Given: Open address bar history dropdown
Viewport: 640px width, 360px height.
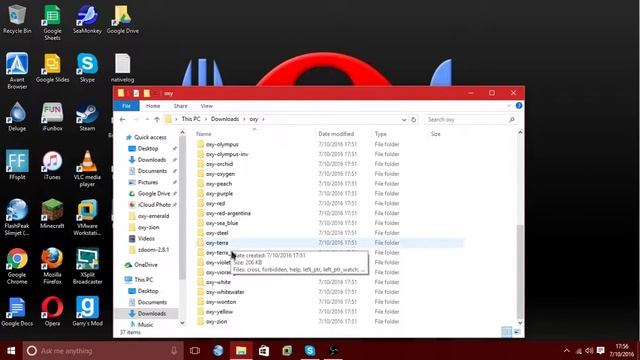Looking at the screenshot, I should (404, 120).
